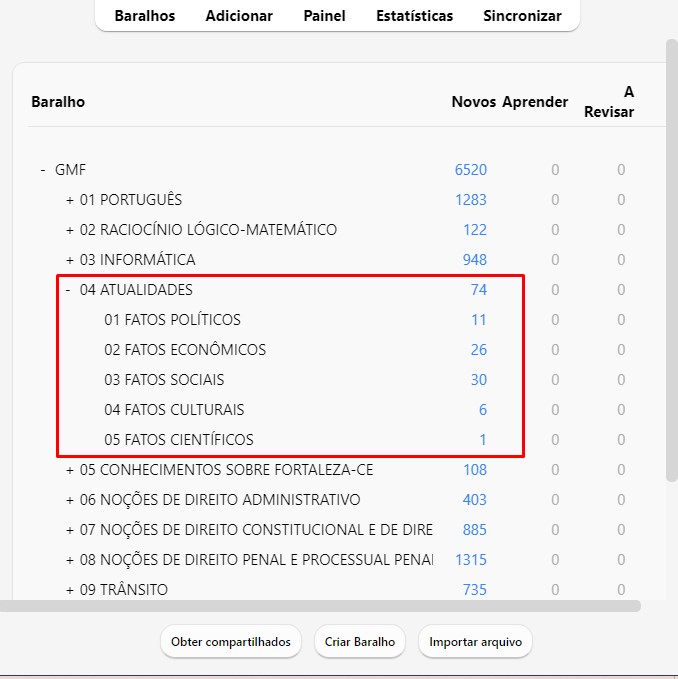Expand the 01 PORTUGUÊS deck
Screen dimensions: 678x679
click(70, 200)
